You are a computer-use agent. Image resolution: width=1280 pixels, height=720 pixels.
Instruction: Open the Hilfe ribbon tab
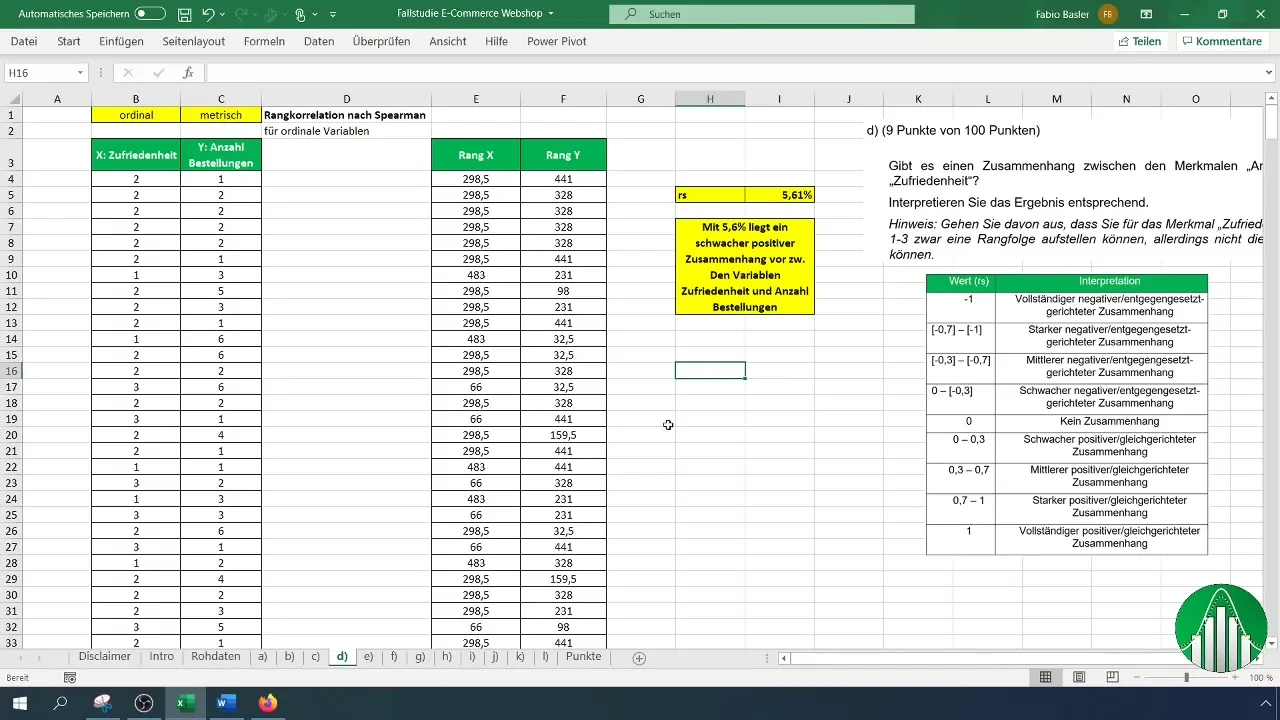point(496,41)
